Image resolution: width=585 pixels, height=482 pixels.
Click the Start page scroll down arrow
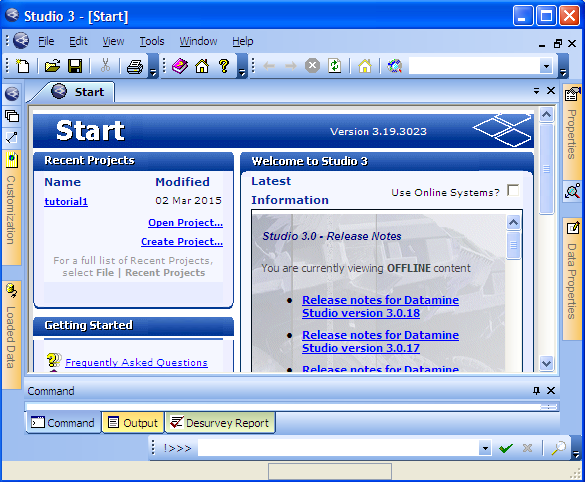(547, 363)
